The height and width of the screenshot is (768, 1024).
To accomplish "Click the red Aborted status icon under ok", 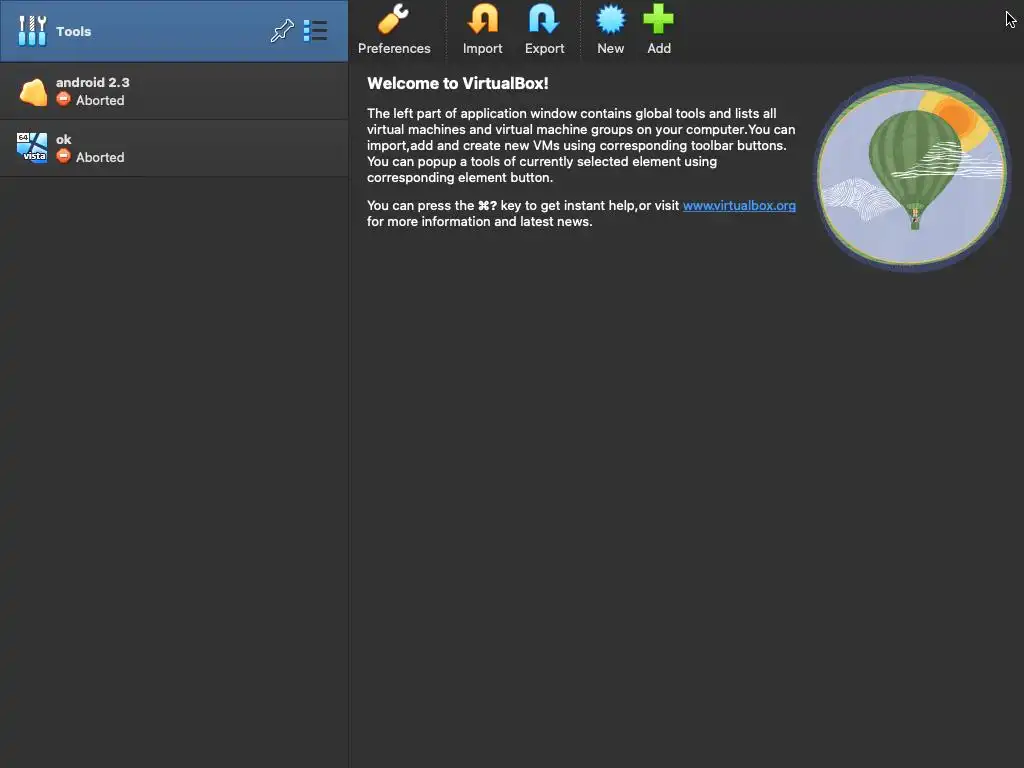I will tap(63, 156).
